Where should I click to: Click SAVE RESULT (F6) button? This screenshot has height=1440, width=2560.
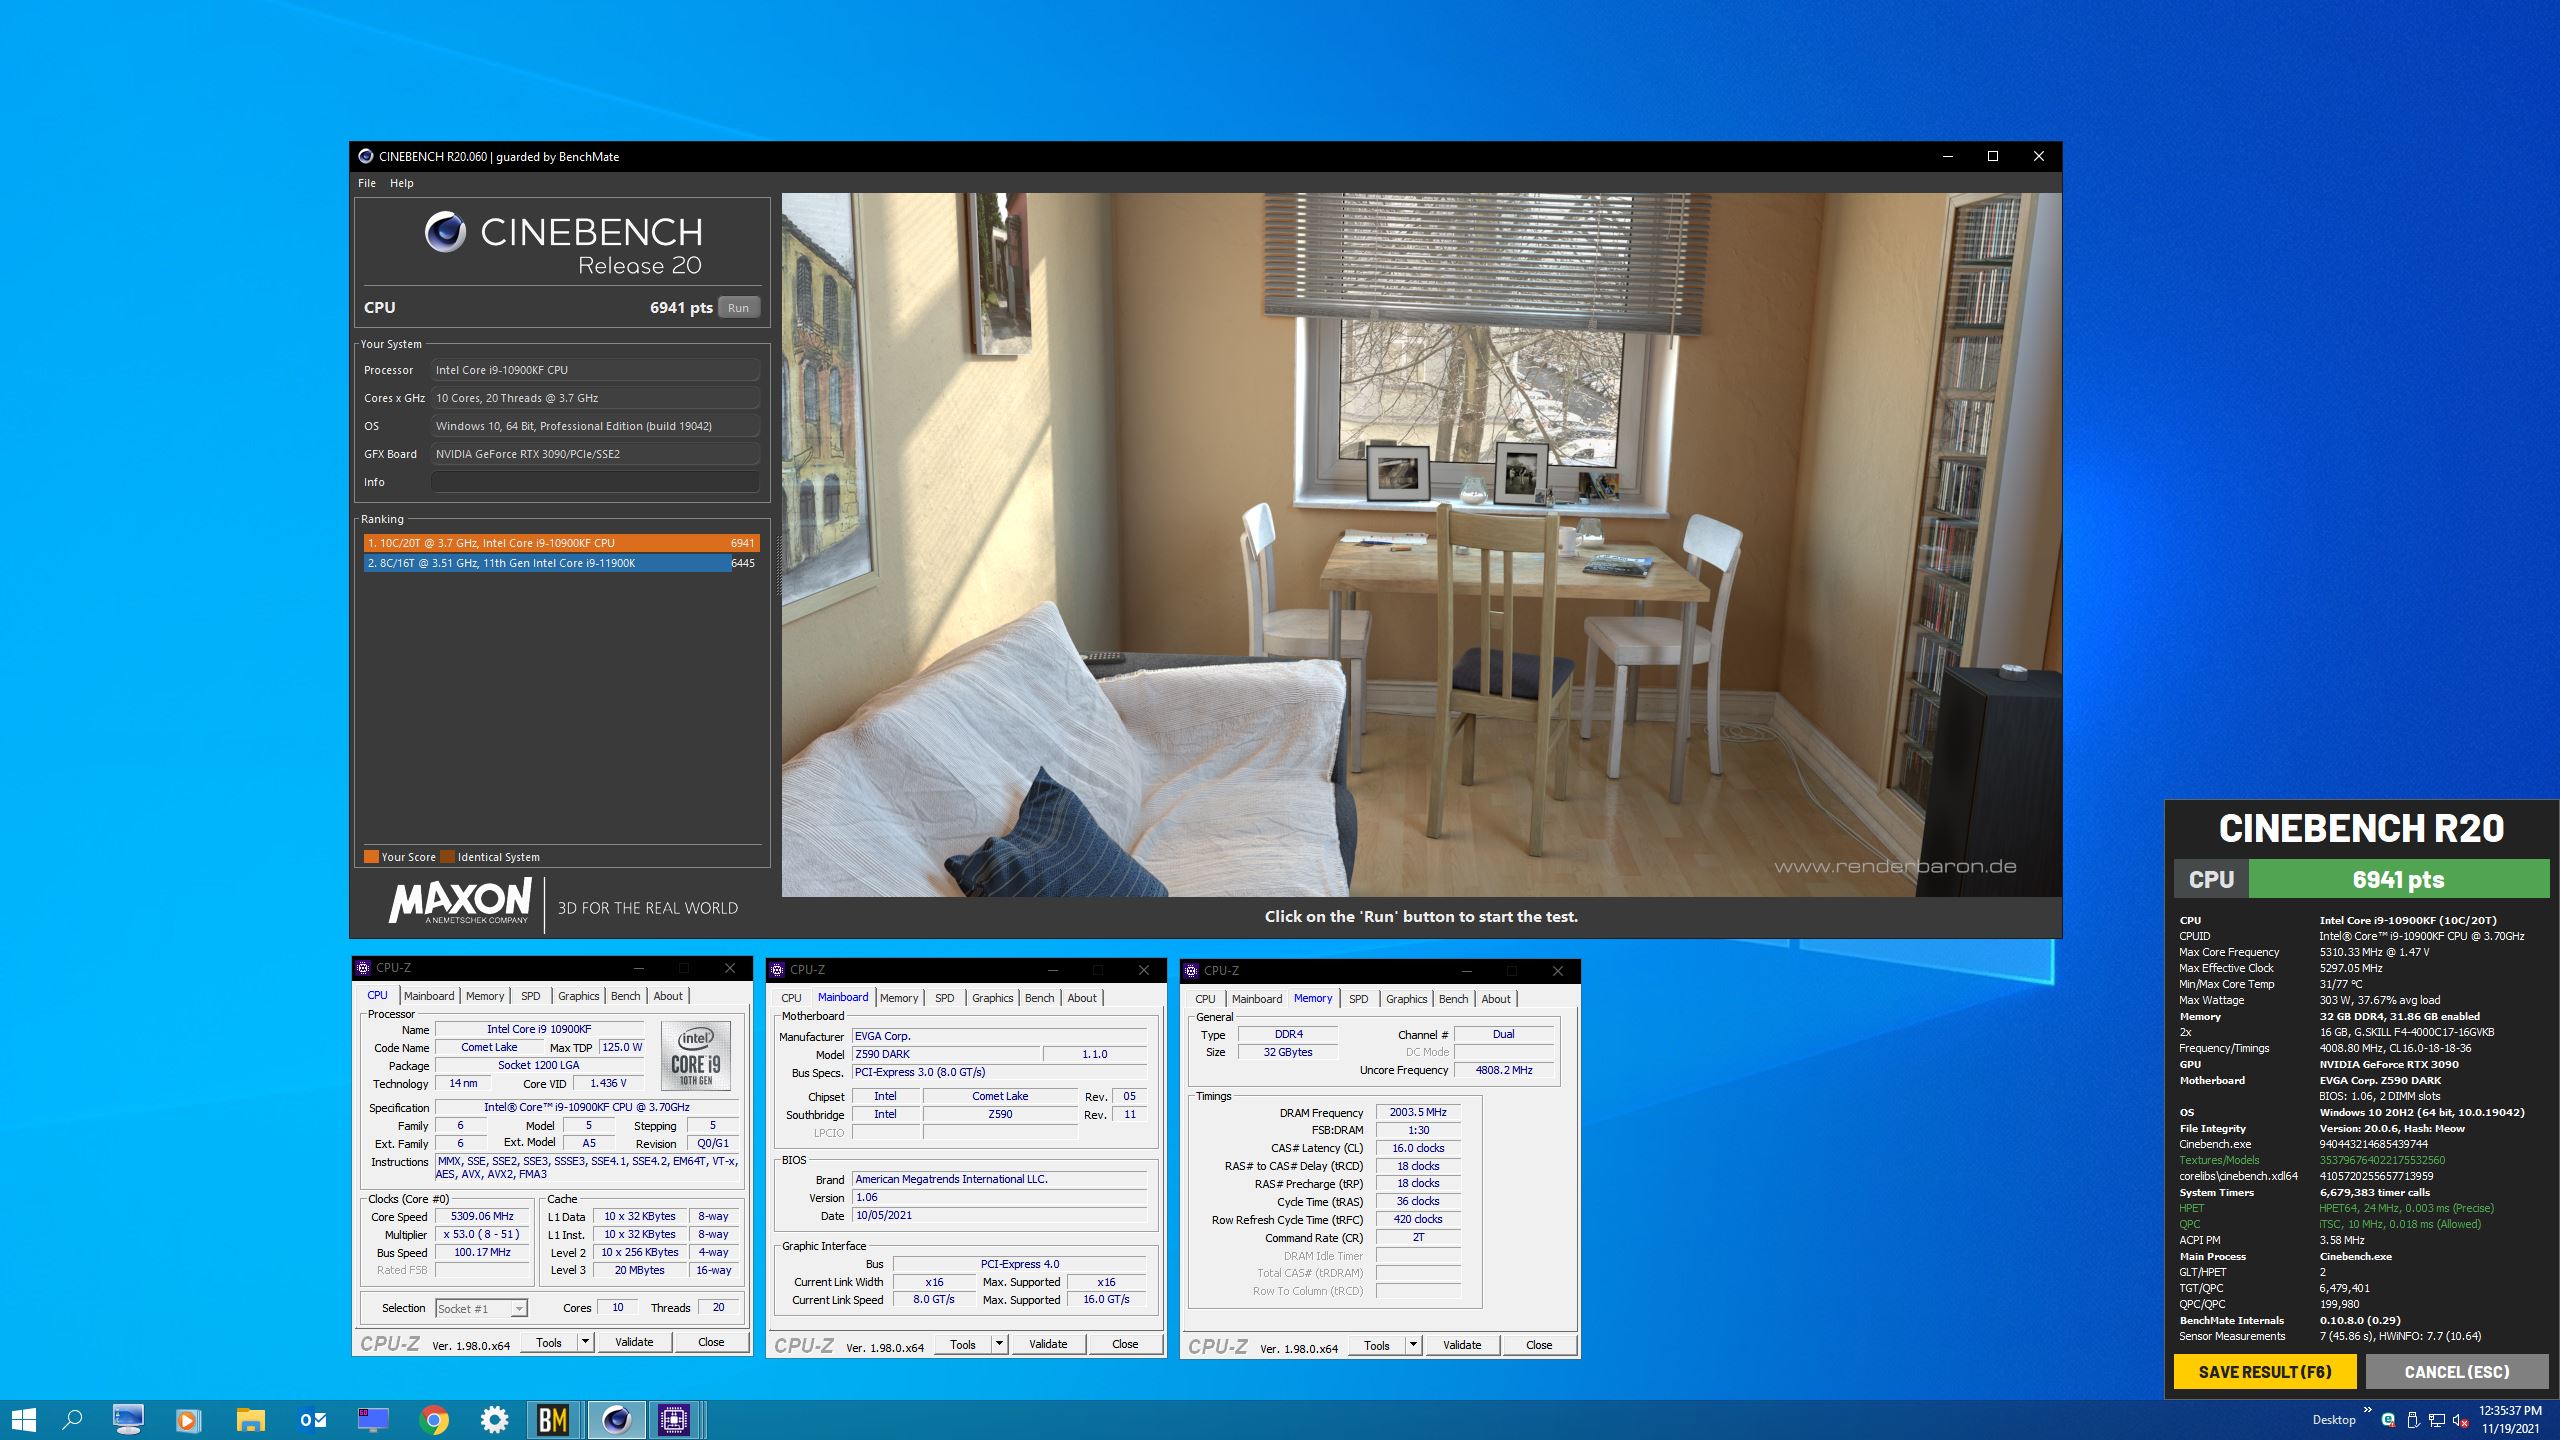pyautogui.click(x=2264, y=1372)
